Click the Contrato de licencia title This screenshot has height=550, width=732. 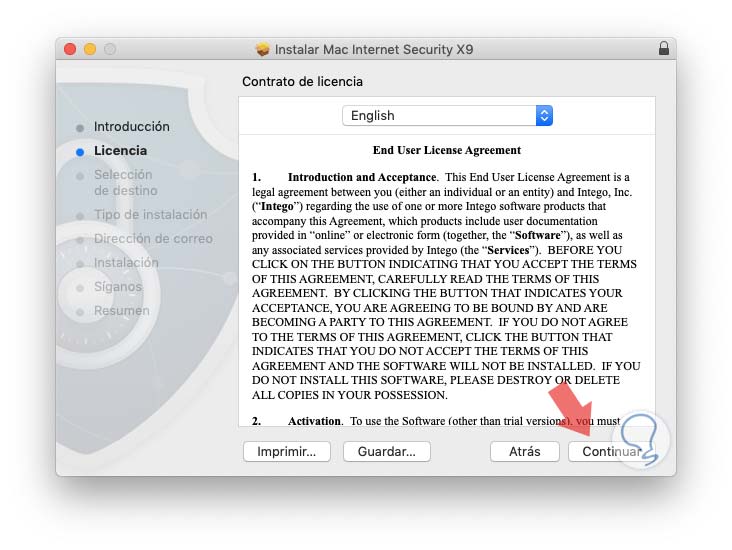point(302,82)
